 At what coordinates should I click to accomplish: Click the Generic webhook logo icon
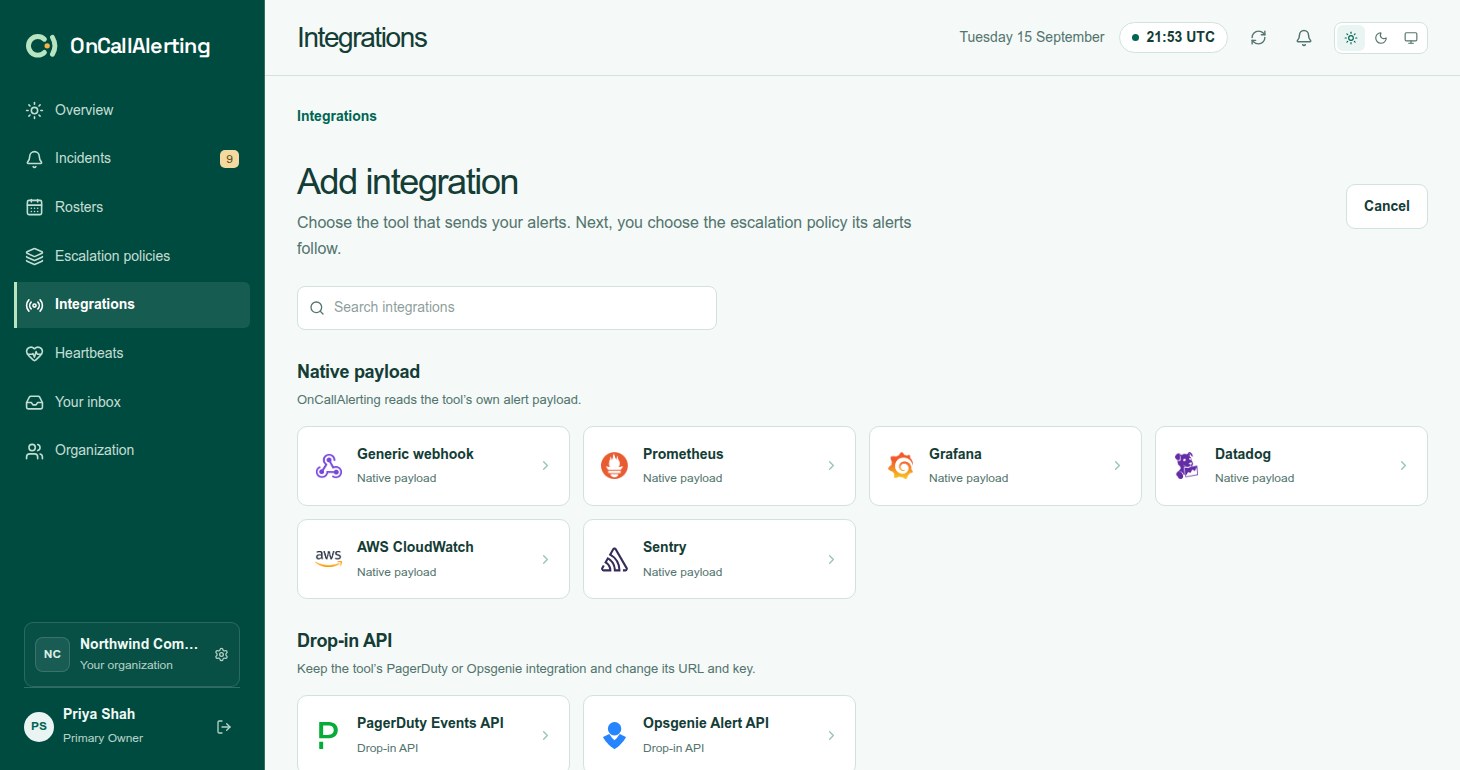(x=329, y=466)
